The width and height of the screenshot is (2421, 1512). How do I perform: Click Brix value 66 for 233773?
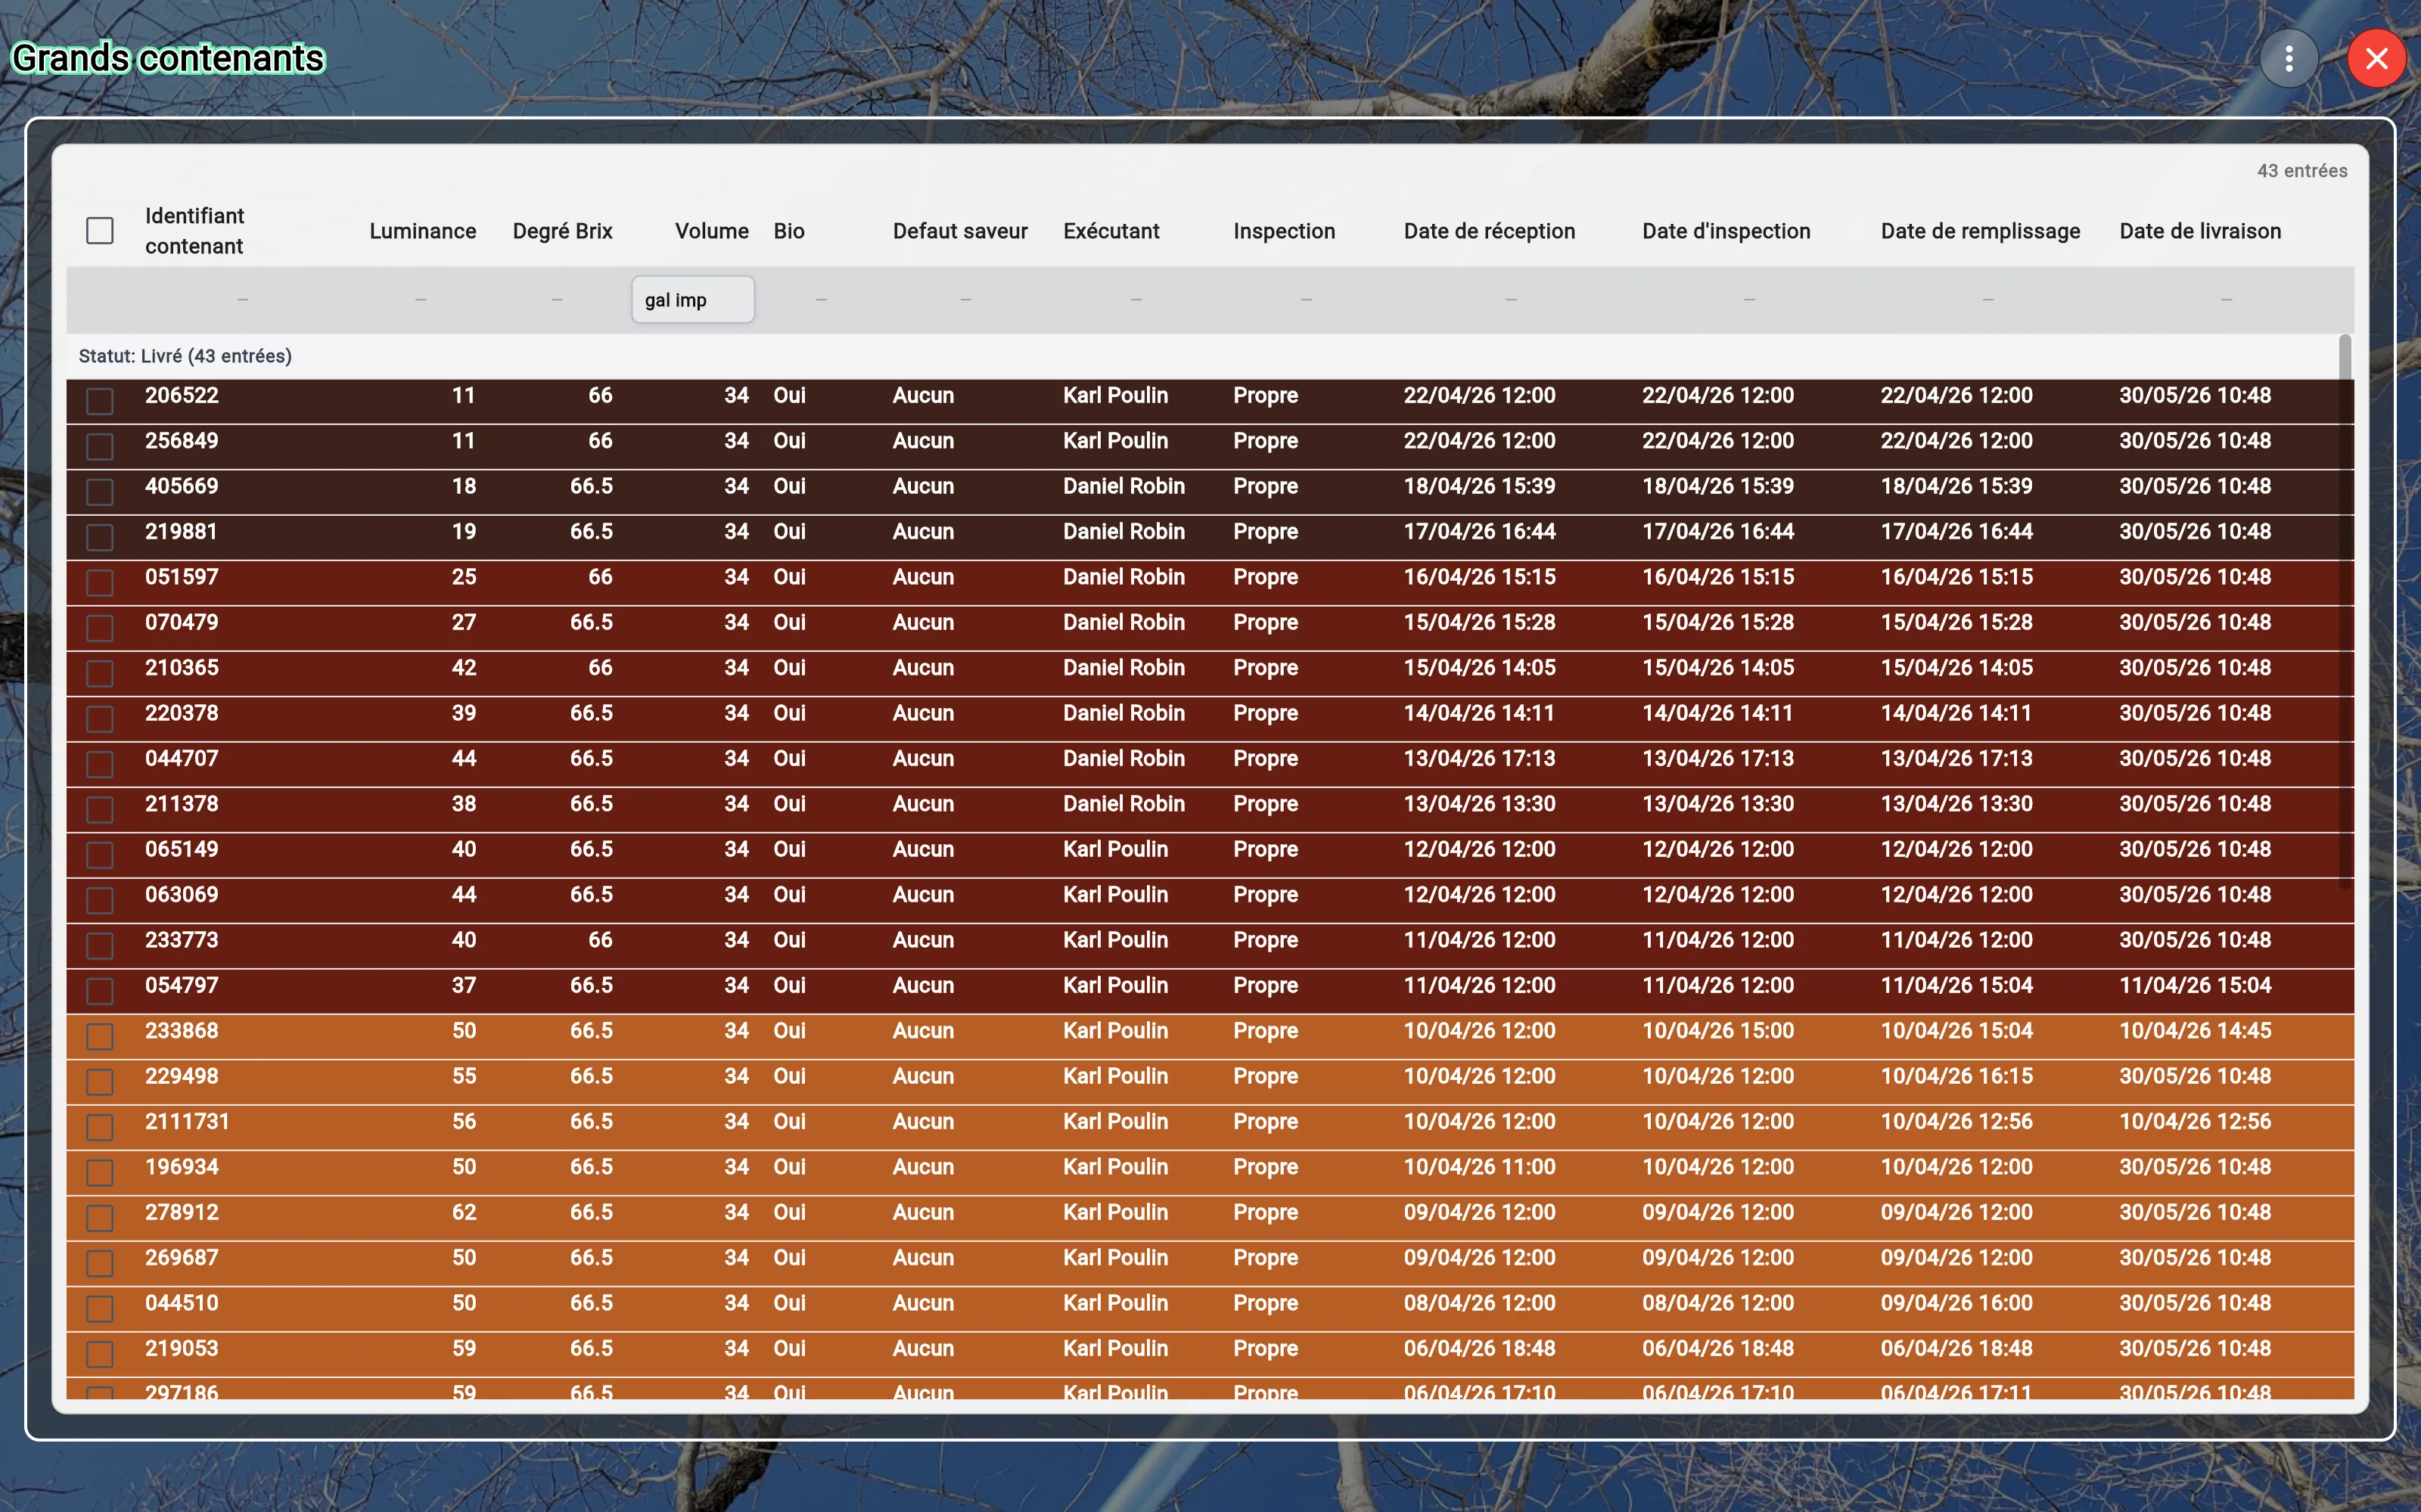click(x=600, y=940)
